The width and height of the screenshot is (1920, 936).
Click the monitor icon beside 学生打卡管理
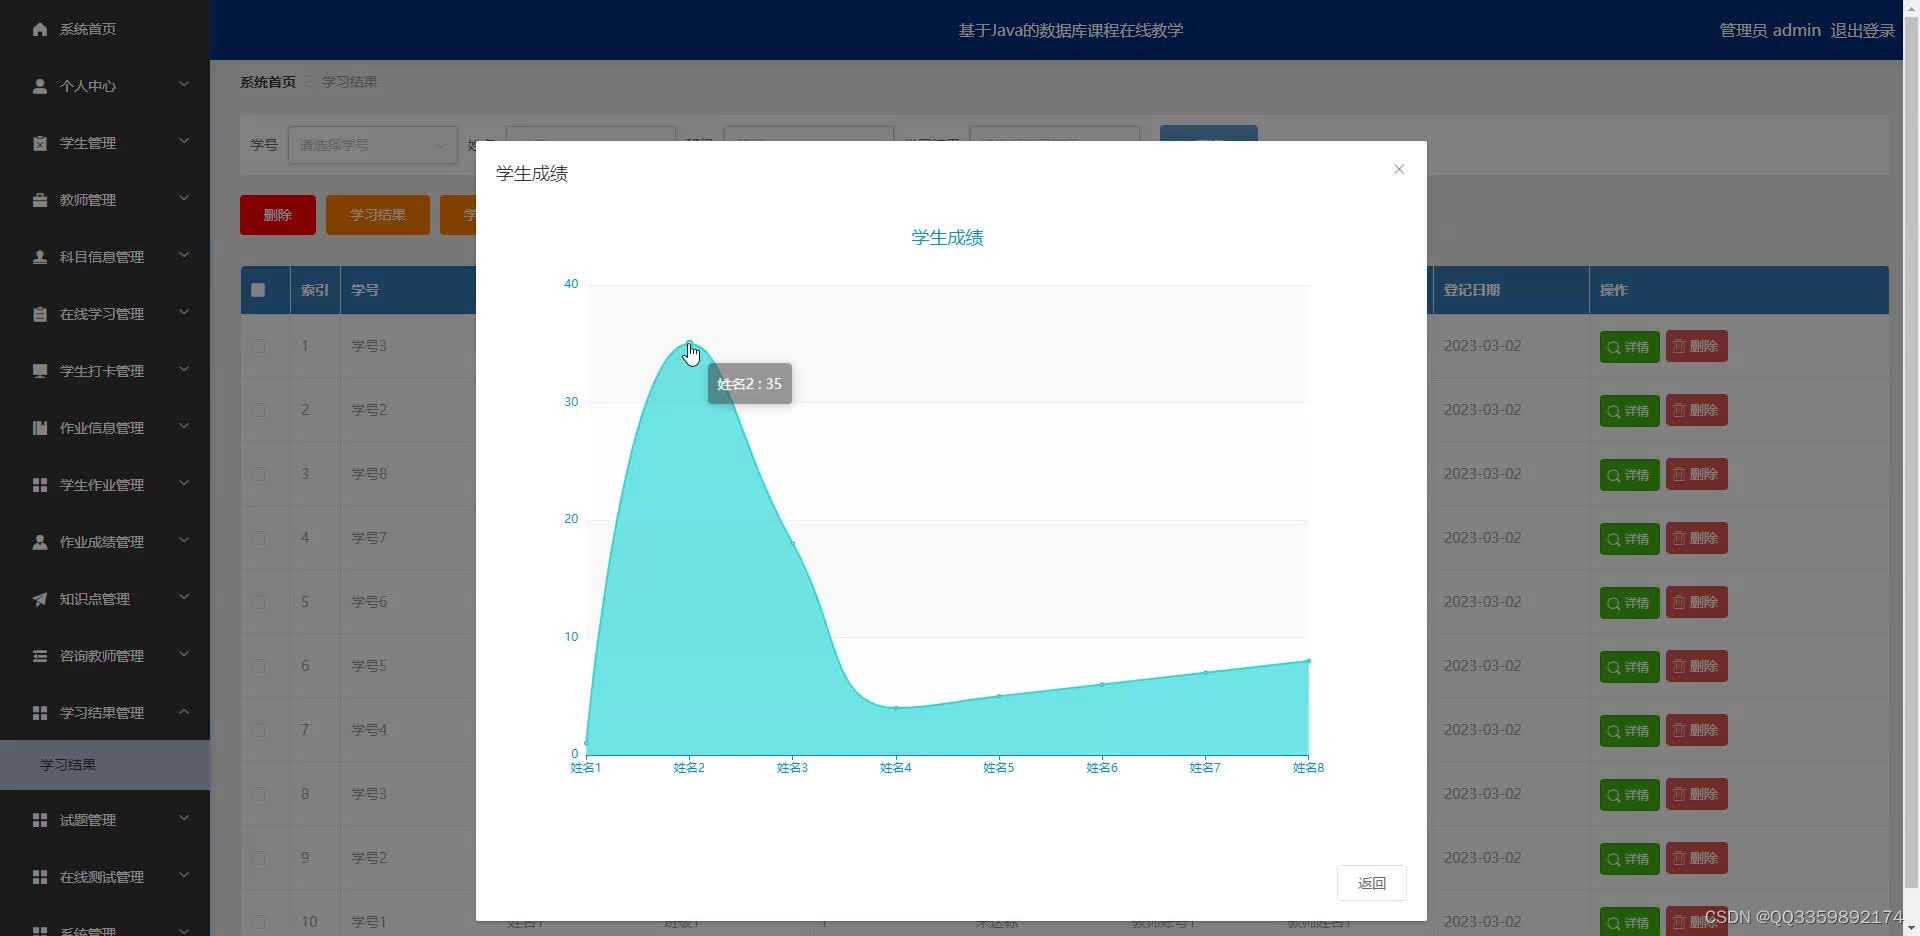pos(40,371)
